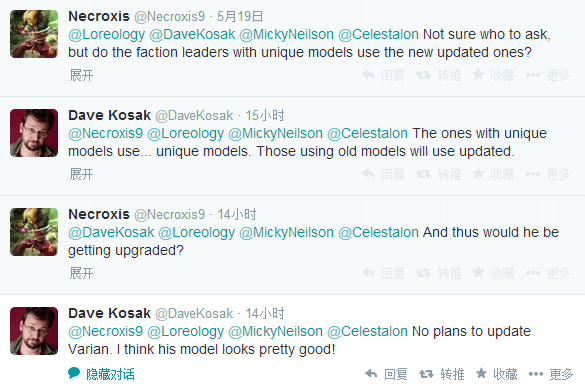This screenshot has height=389, width=585.
Task: Expand Necroxis's 14小时 tweet via 展开
Action: tap(81, 273)
